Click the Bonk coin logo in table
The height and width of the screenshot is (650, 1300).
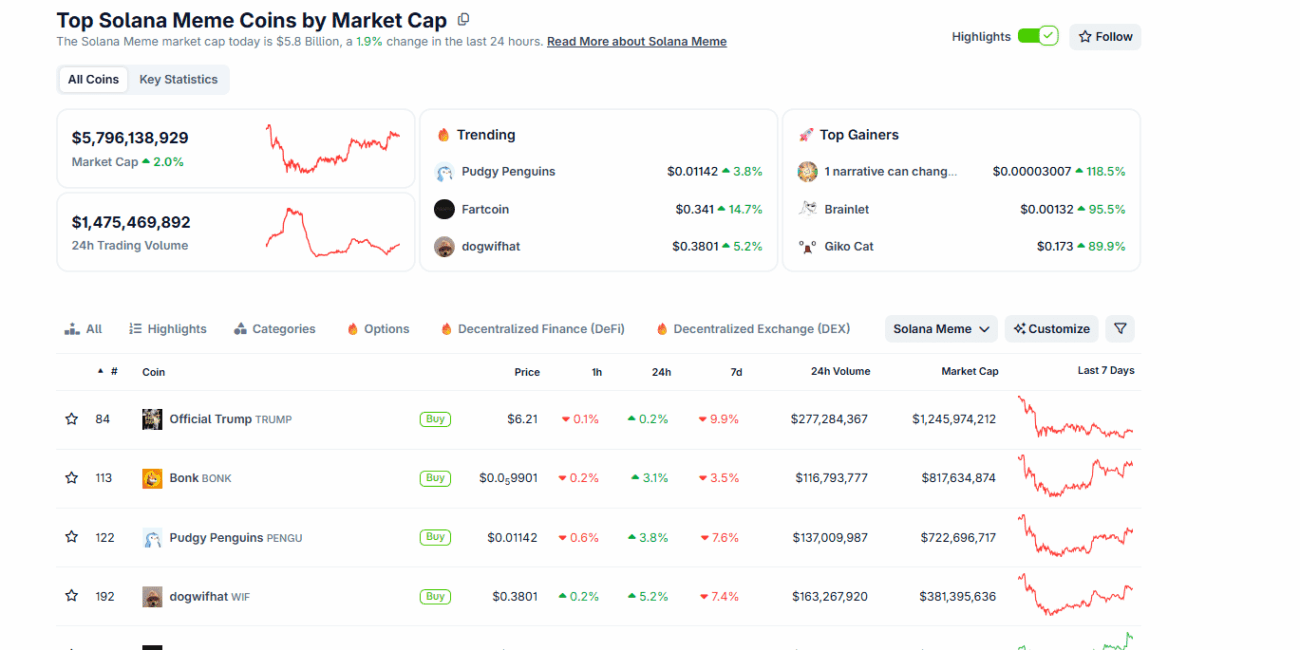click(x=152, y=478)
